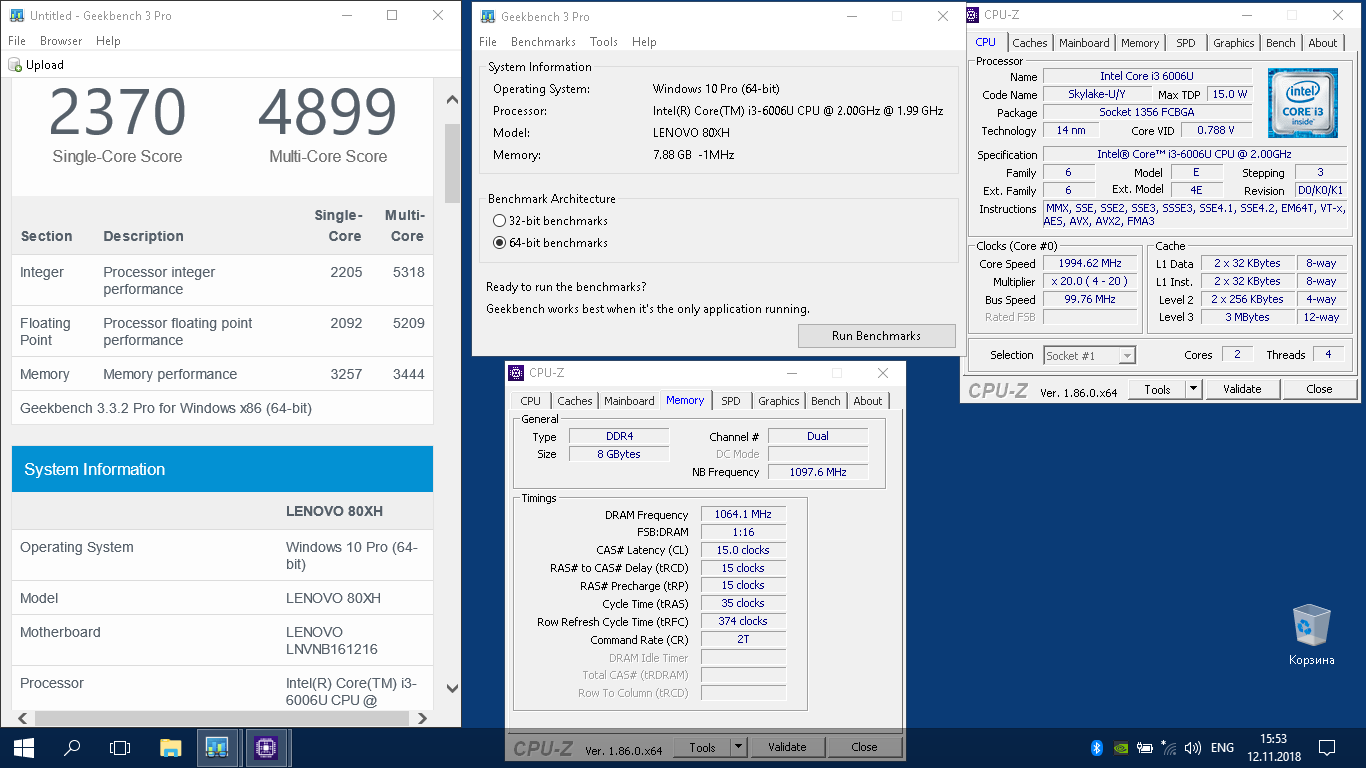Viewport: 1366px width, 768px height.
Task: Expand Tools dropdown arrow in CPU-Z Memory window
Action: pyautogui.click(x=739, y=747)
